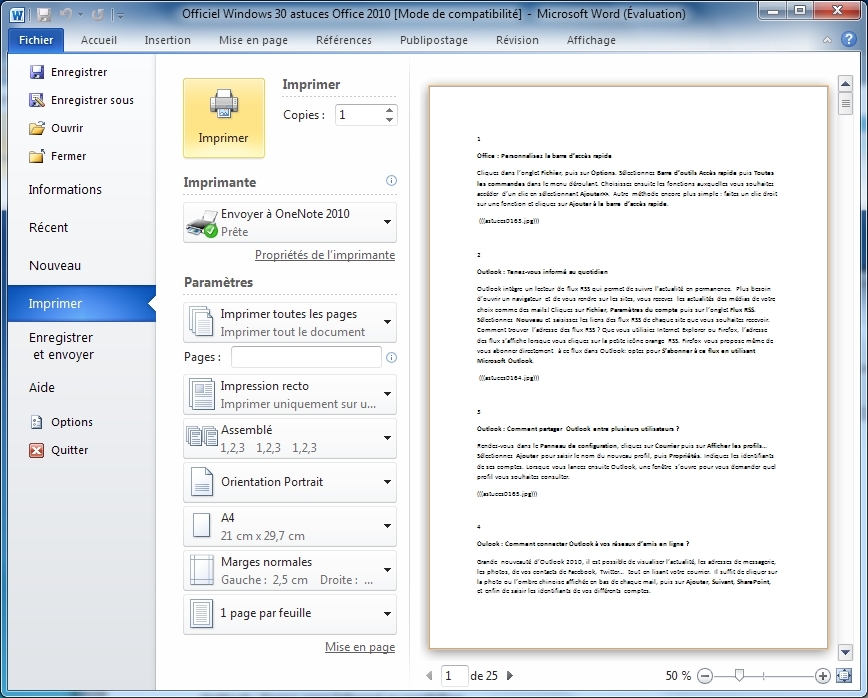Switch to the Révision tab
Viewport: 868px width, 698px height.
(517, 40)
